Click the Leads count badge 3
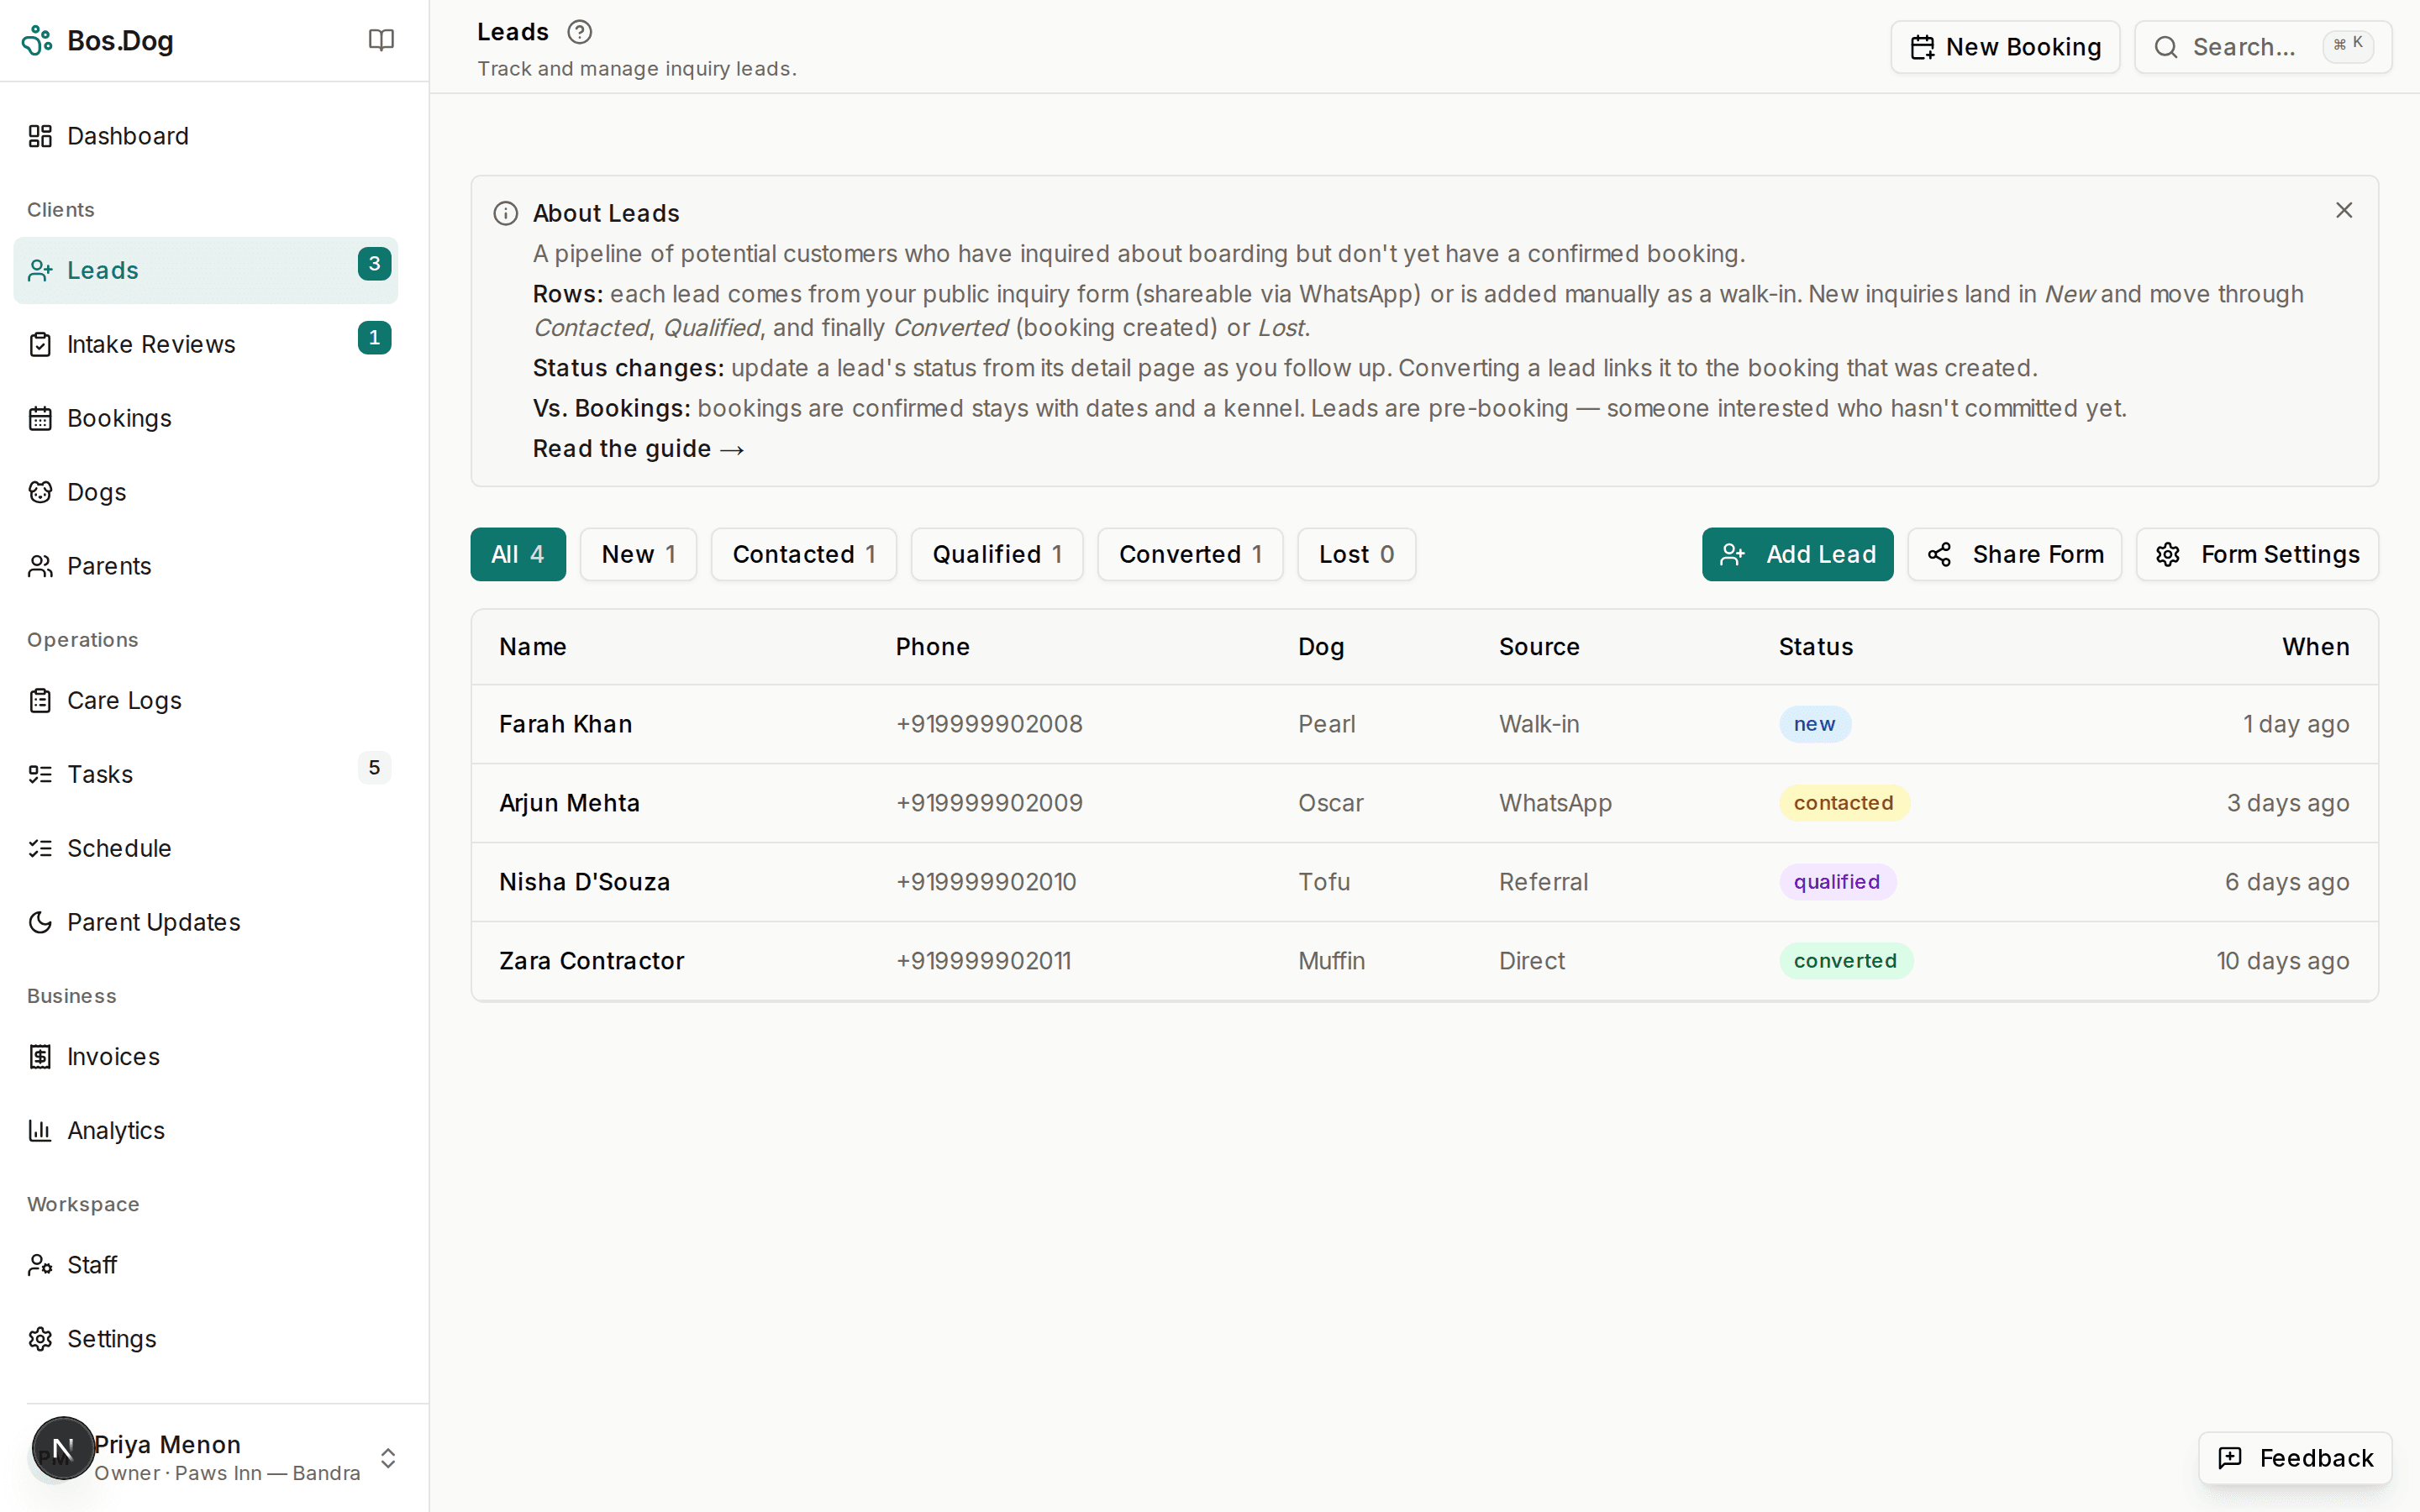This screenshot has height=1512, width=2420. click(x=374, y=264)
